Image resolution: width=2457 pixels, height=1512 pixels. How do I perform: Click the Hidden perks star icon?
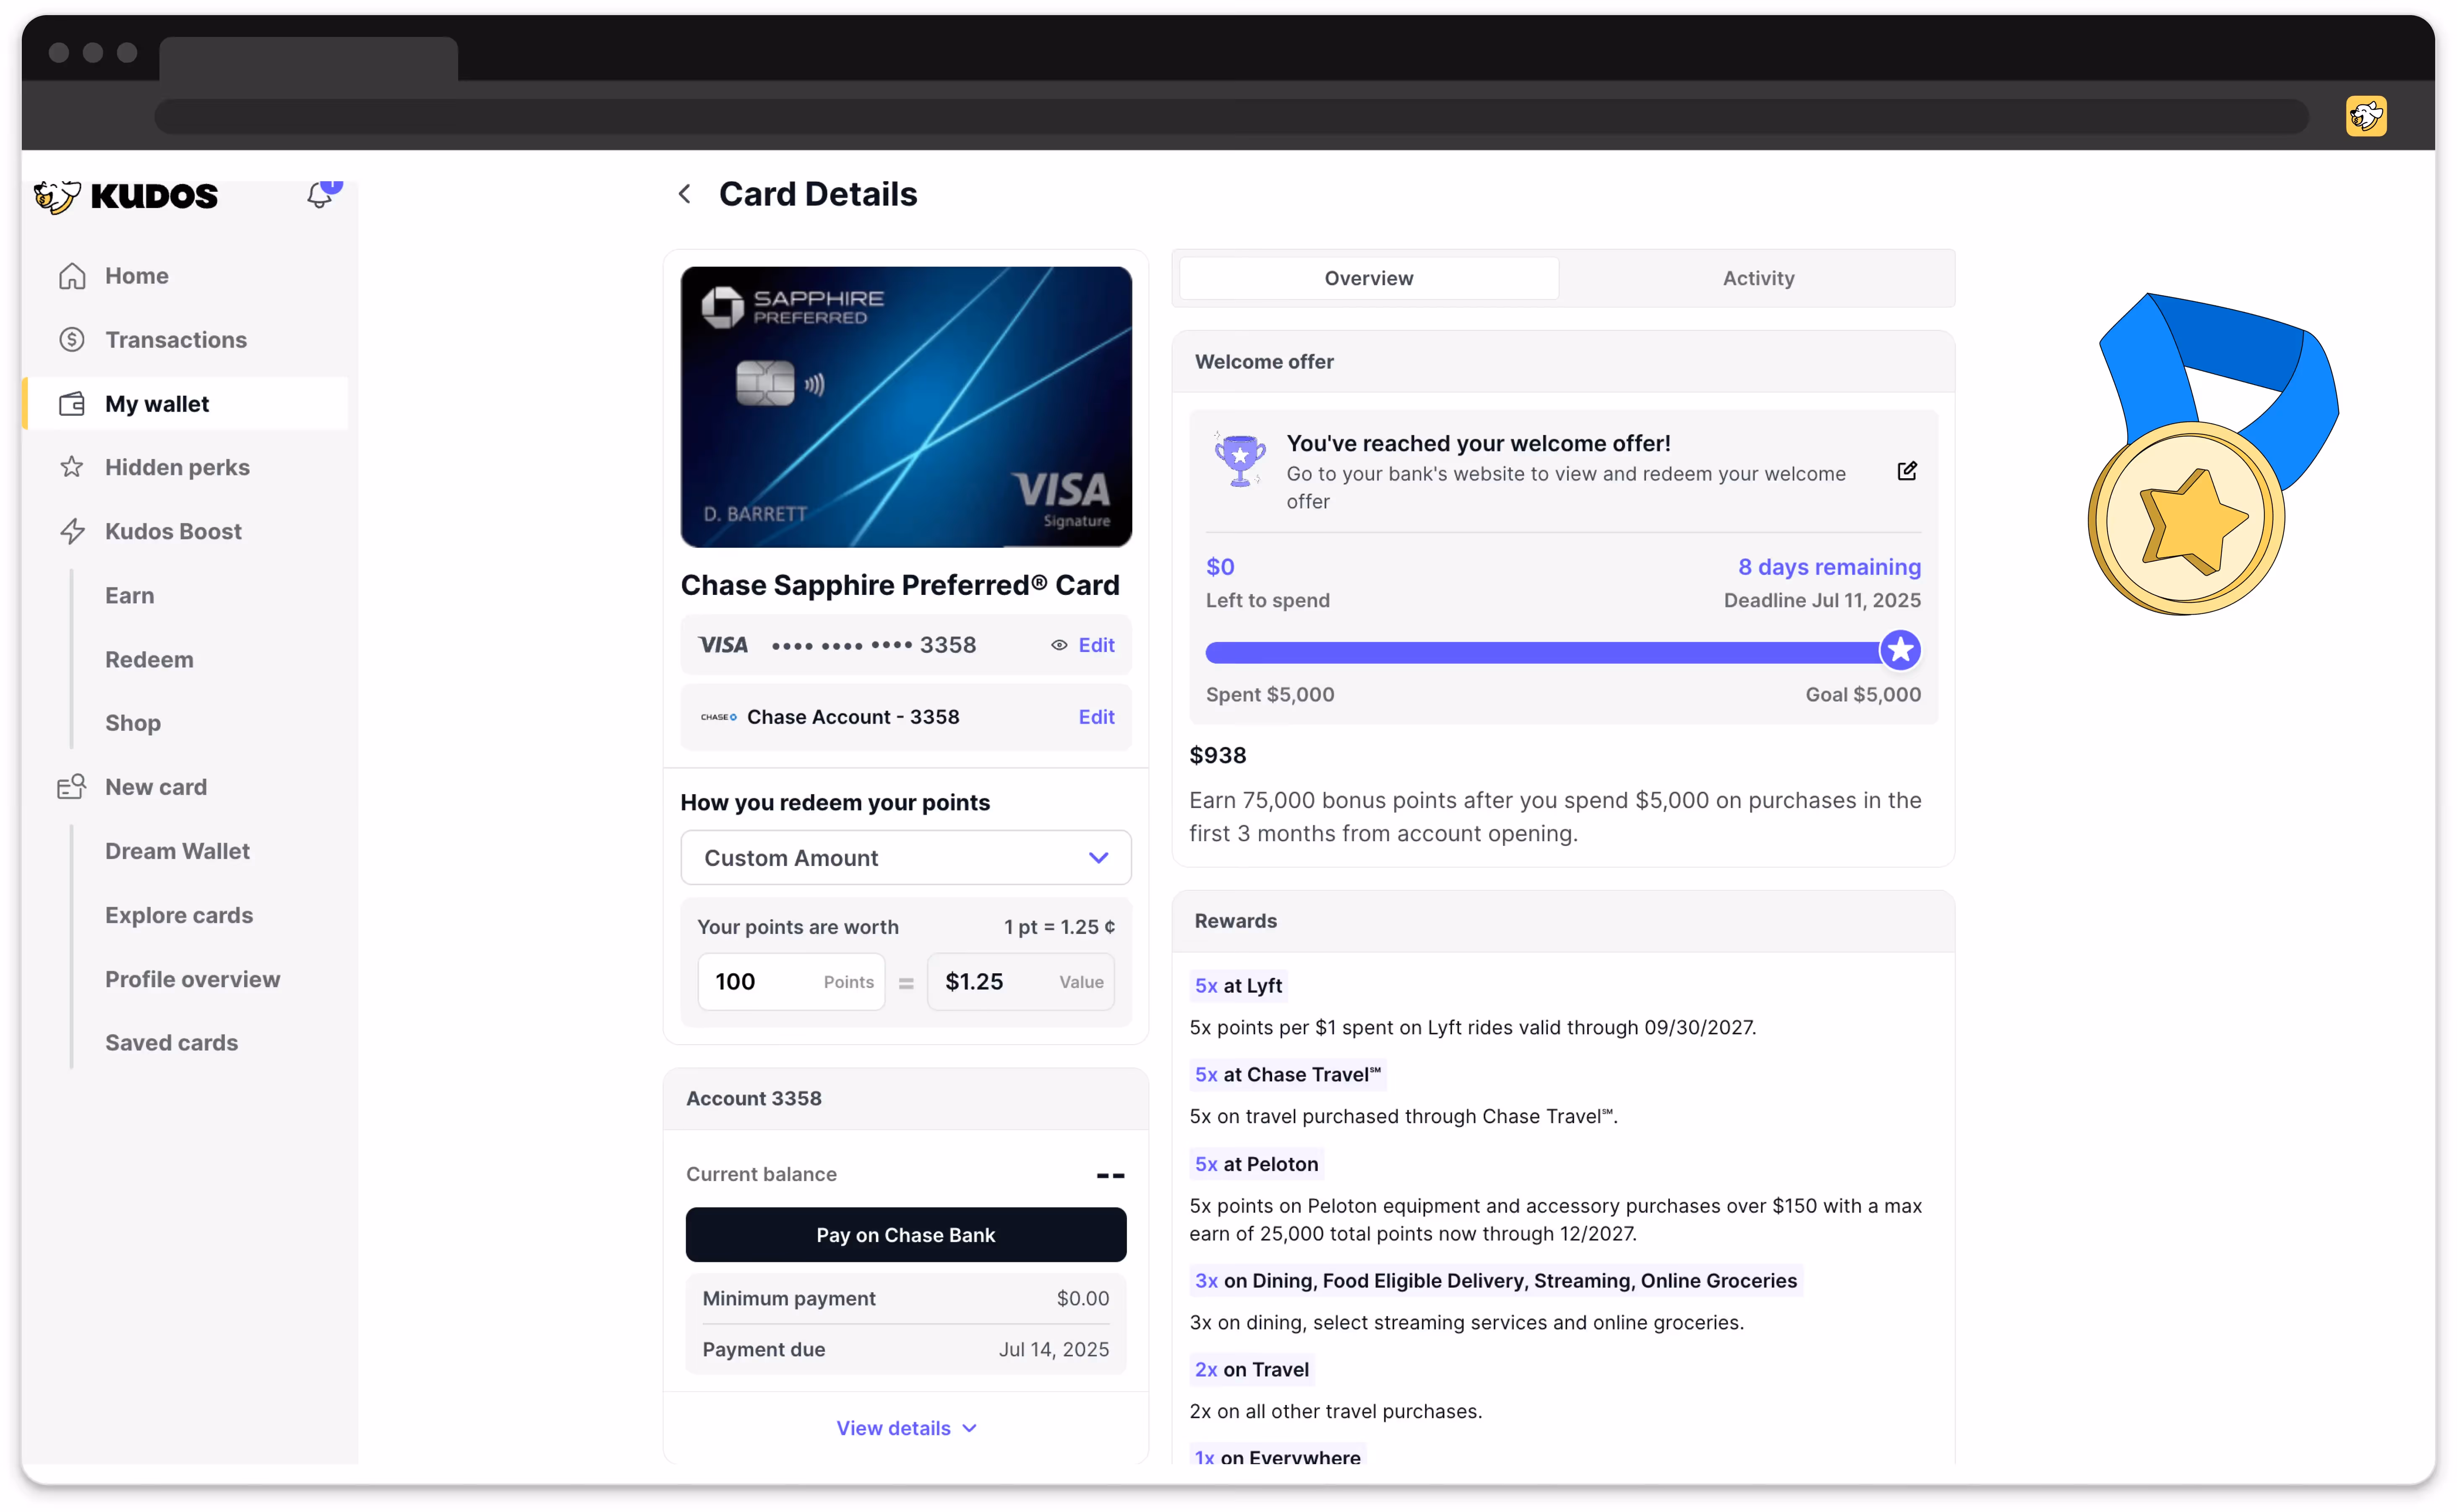(72, 467)
